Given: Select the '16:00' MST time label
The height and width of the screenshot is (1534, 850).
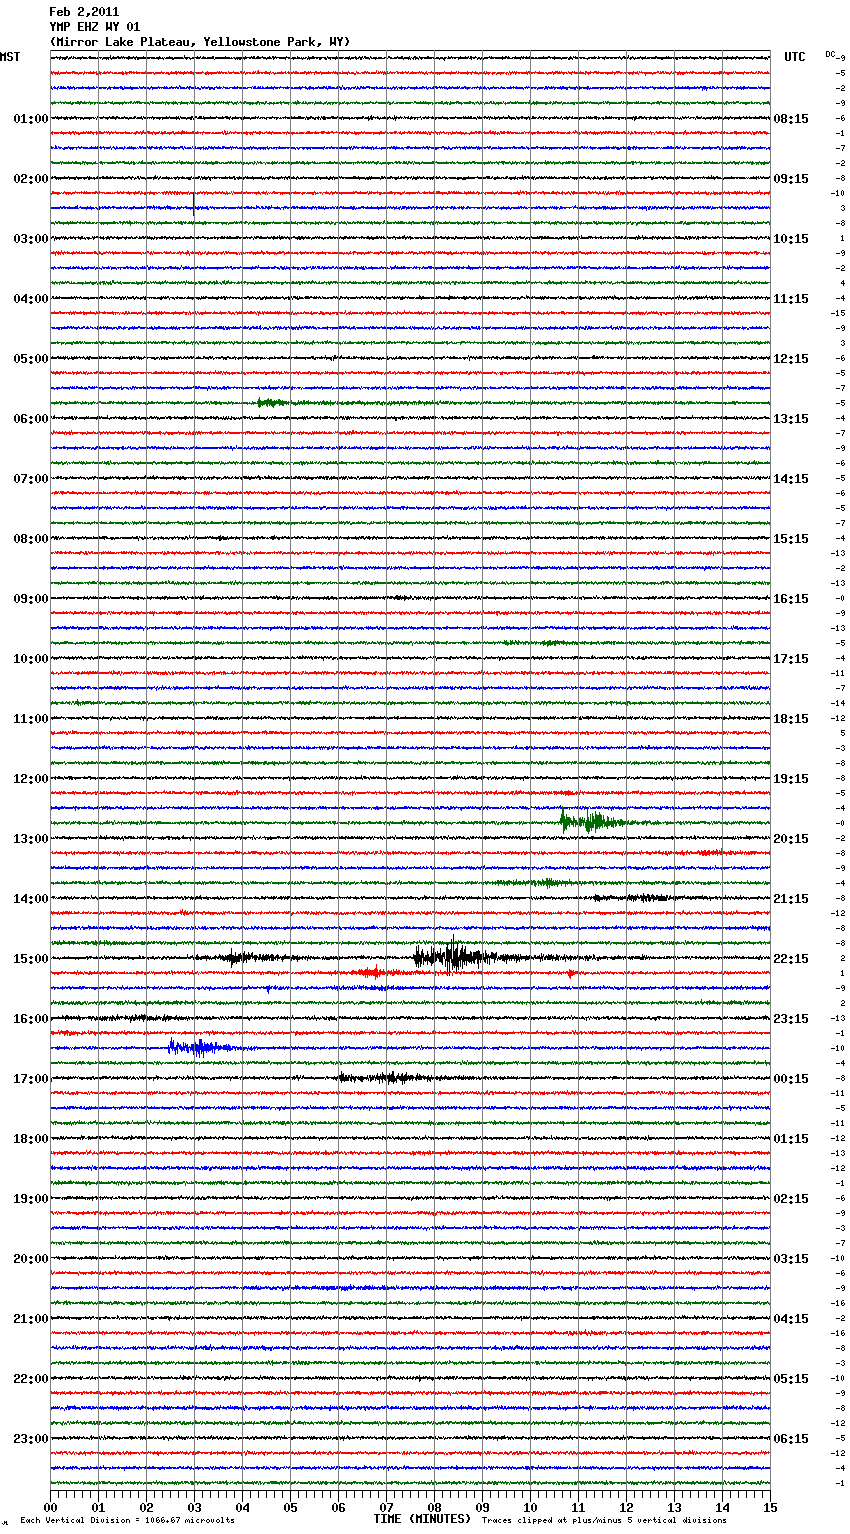Looking at the screenshot, I should coord(31,1019).
